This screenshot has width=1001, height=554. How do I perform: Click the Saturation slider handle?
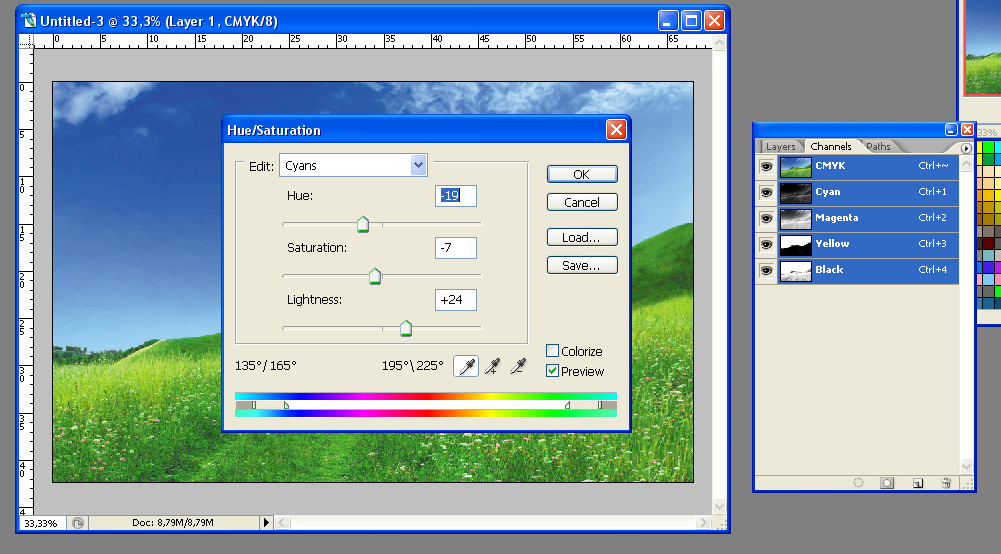375,276
